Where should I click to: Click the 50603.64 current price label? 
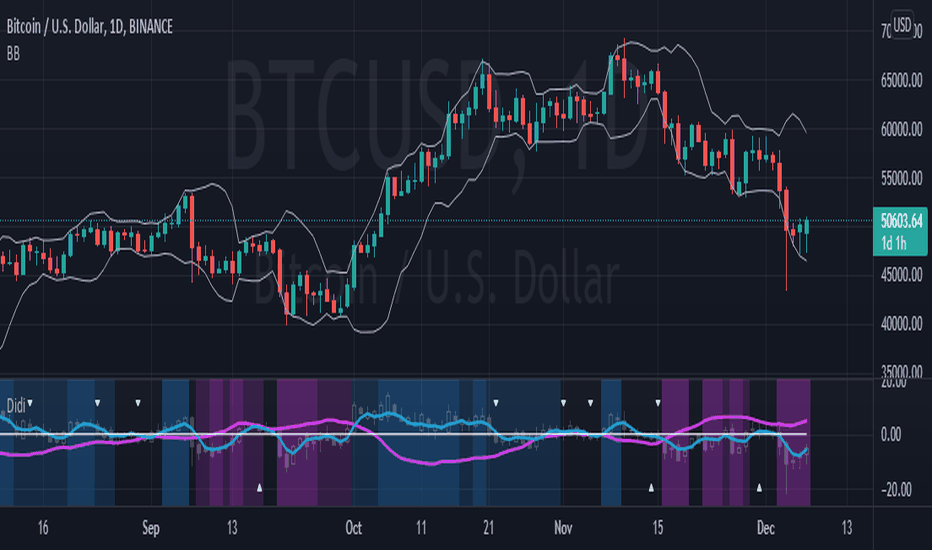[900, 221]
